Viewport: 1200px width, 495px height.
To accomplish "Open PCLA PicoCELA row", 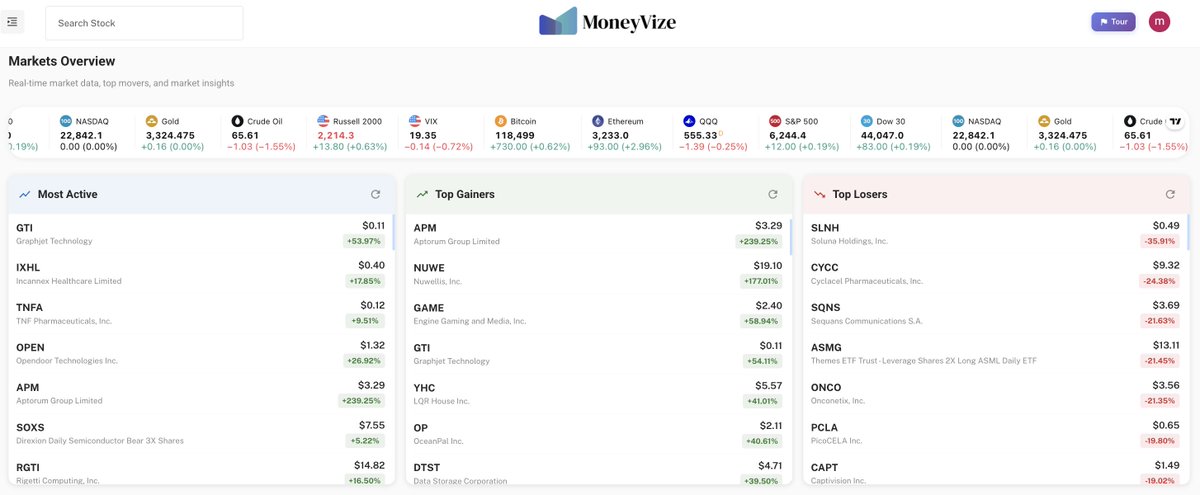I will click(x=995, y=433).
